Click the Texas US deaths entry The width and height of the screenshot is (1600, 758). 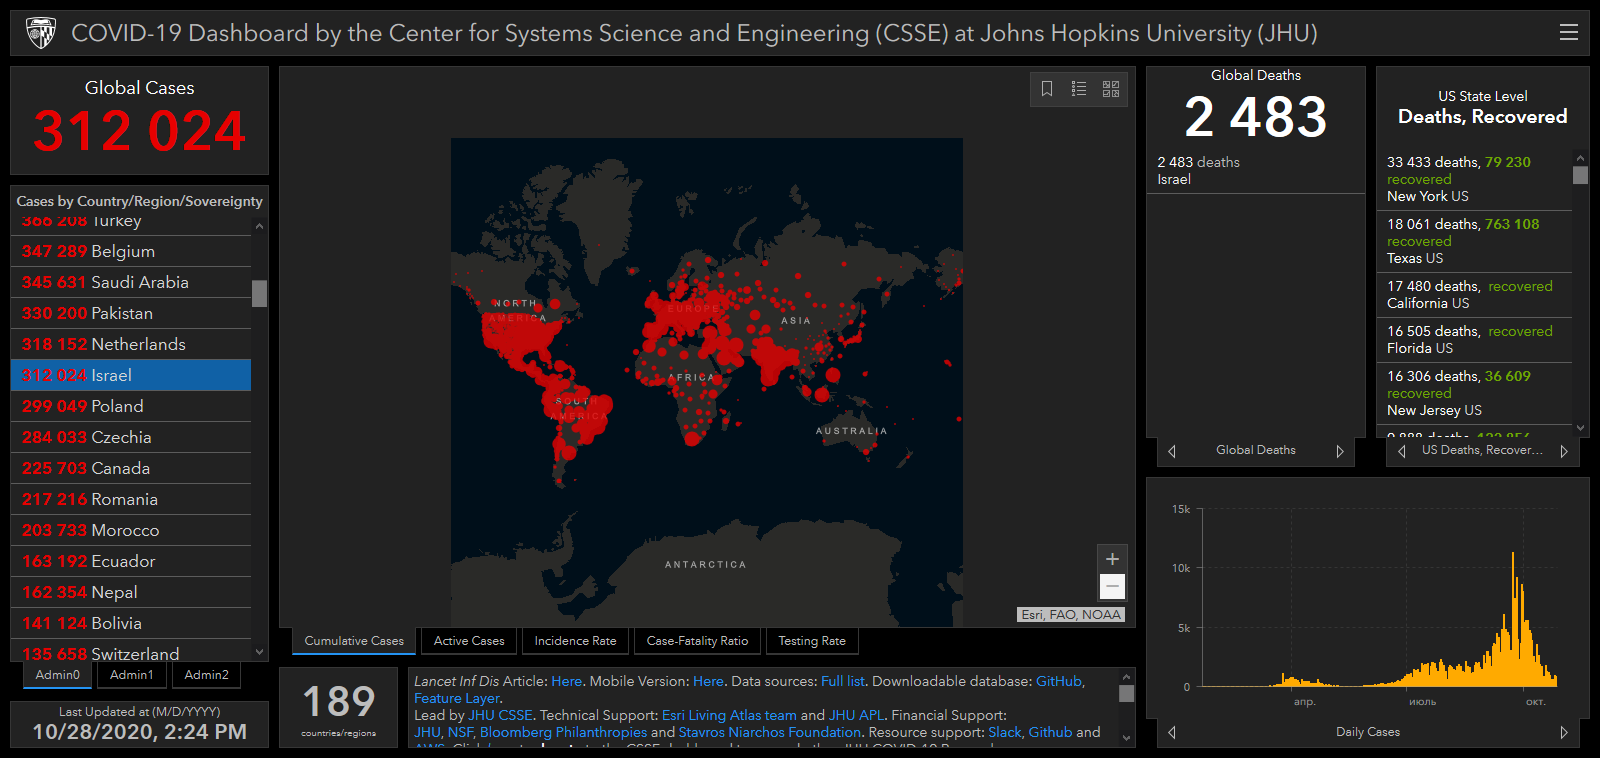1475,241
